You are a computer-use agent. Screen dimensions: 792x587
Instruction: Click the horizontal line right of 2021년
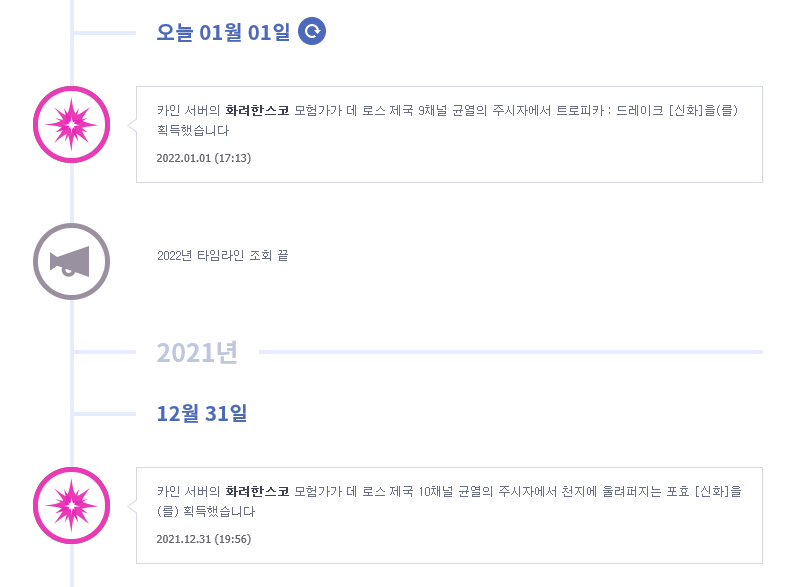point(511,352)
